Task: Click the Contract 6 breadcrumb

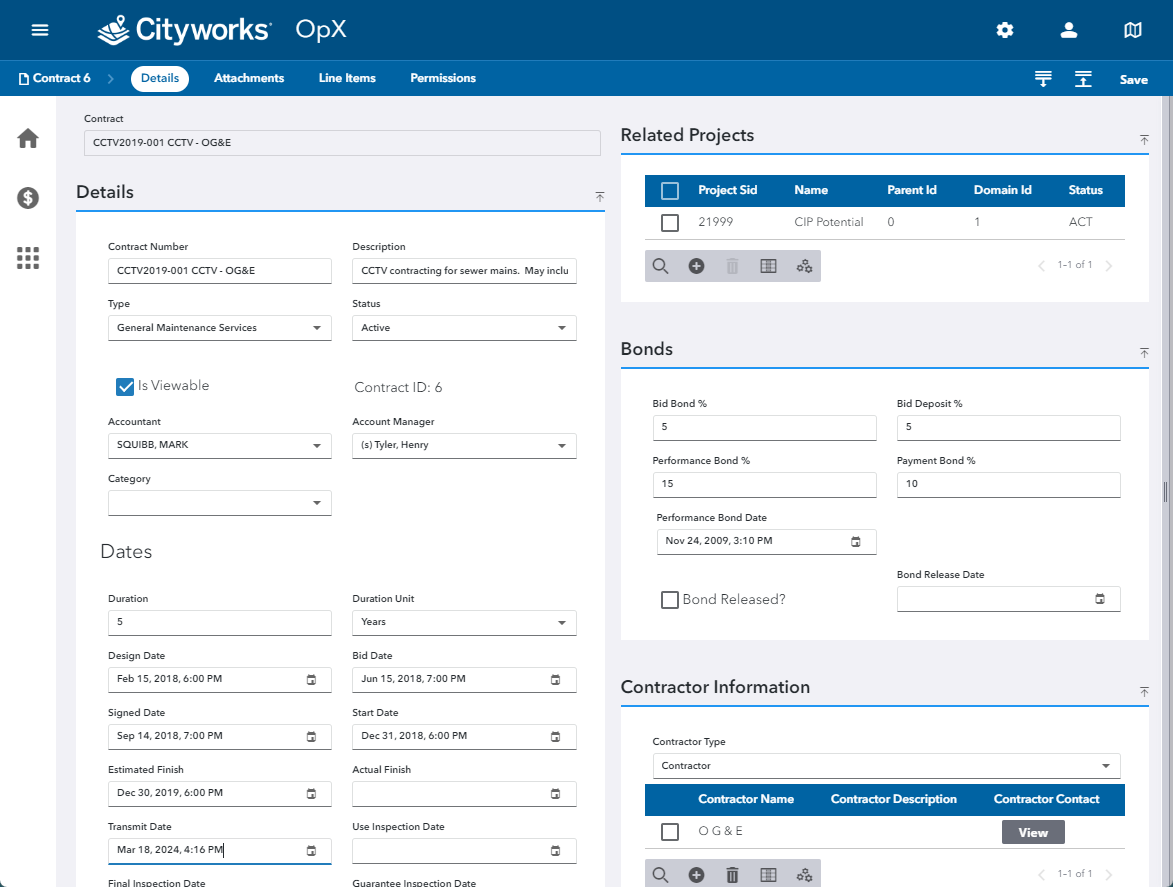Action: pos(55,79)
